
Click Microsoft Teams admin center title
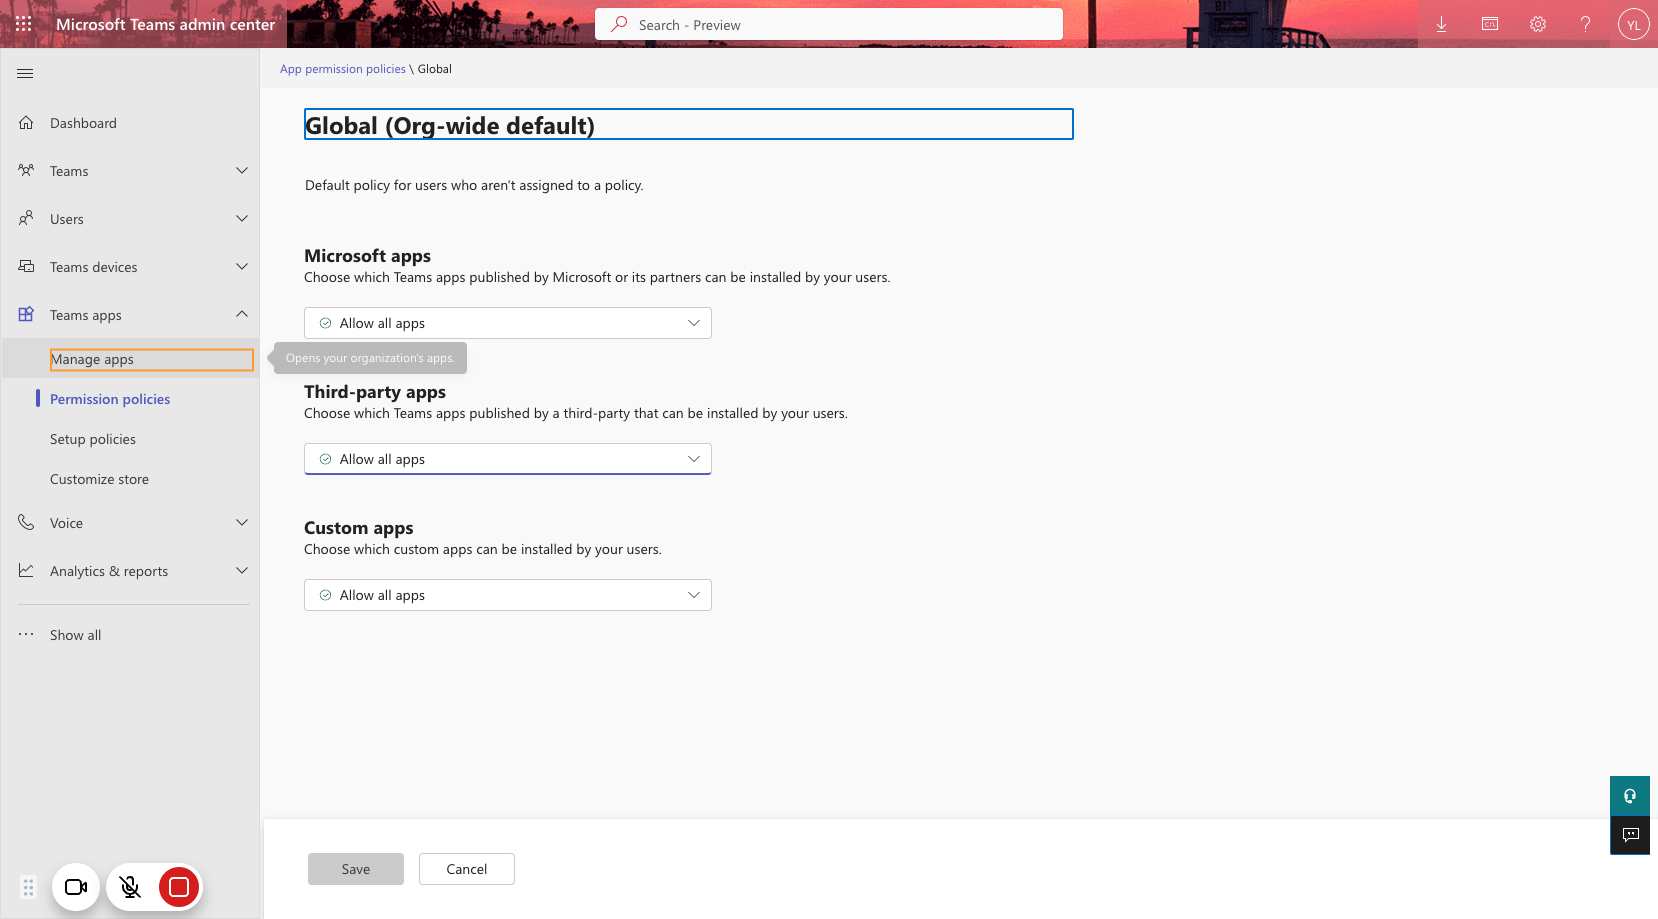click(166, 24)
